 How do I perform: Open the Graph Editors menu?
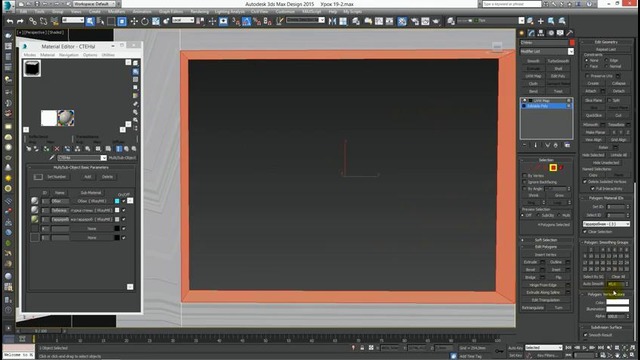(171, 12)
